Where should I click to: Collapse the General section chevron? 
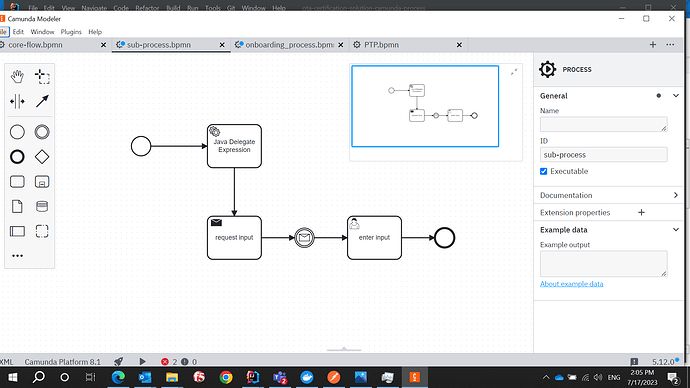[675, 95]
